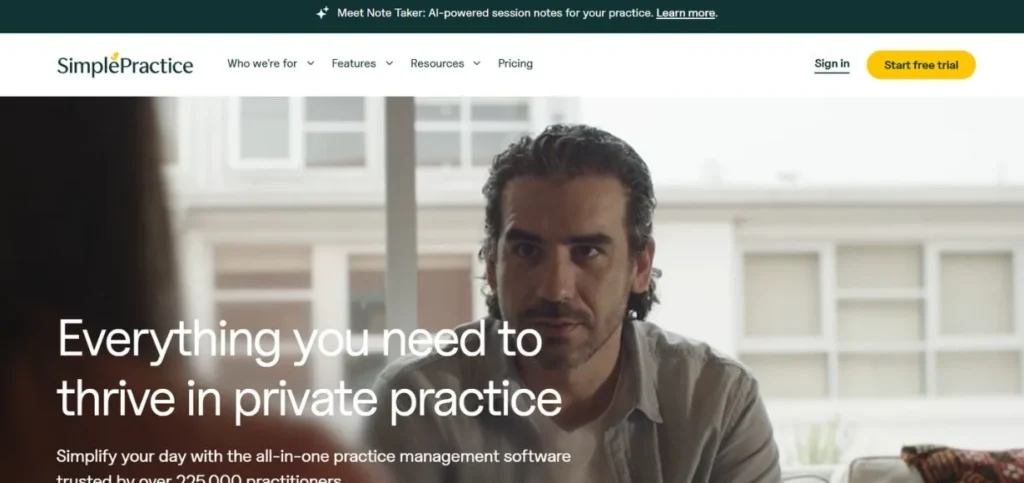Expand the chevron next to Resources
This screenshot has height=483, width=1024.
coord(477,63)
